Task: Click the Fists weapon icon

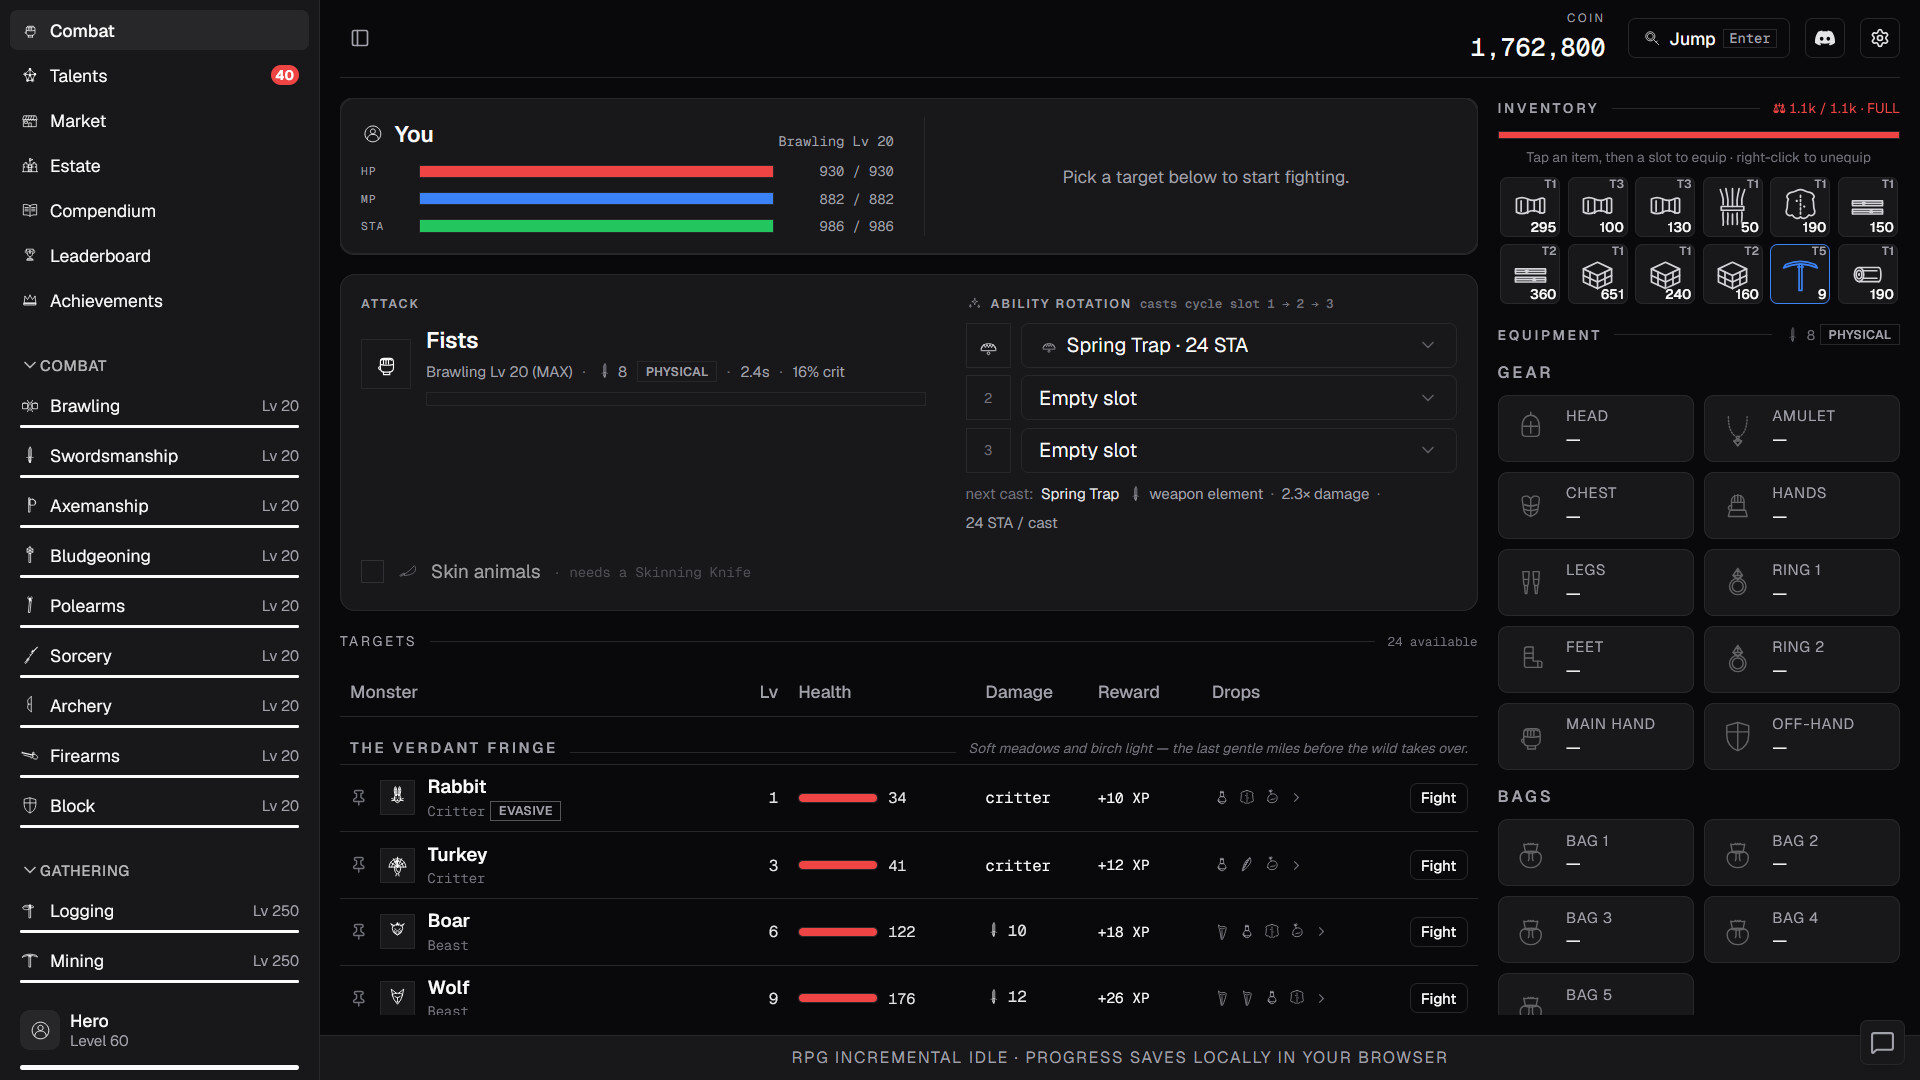Action: point(386,364)
